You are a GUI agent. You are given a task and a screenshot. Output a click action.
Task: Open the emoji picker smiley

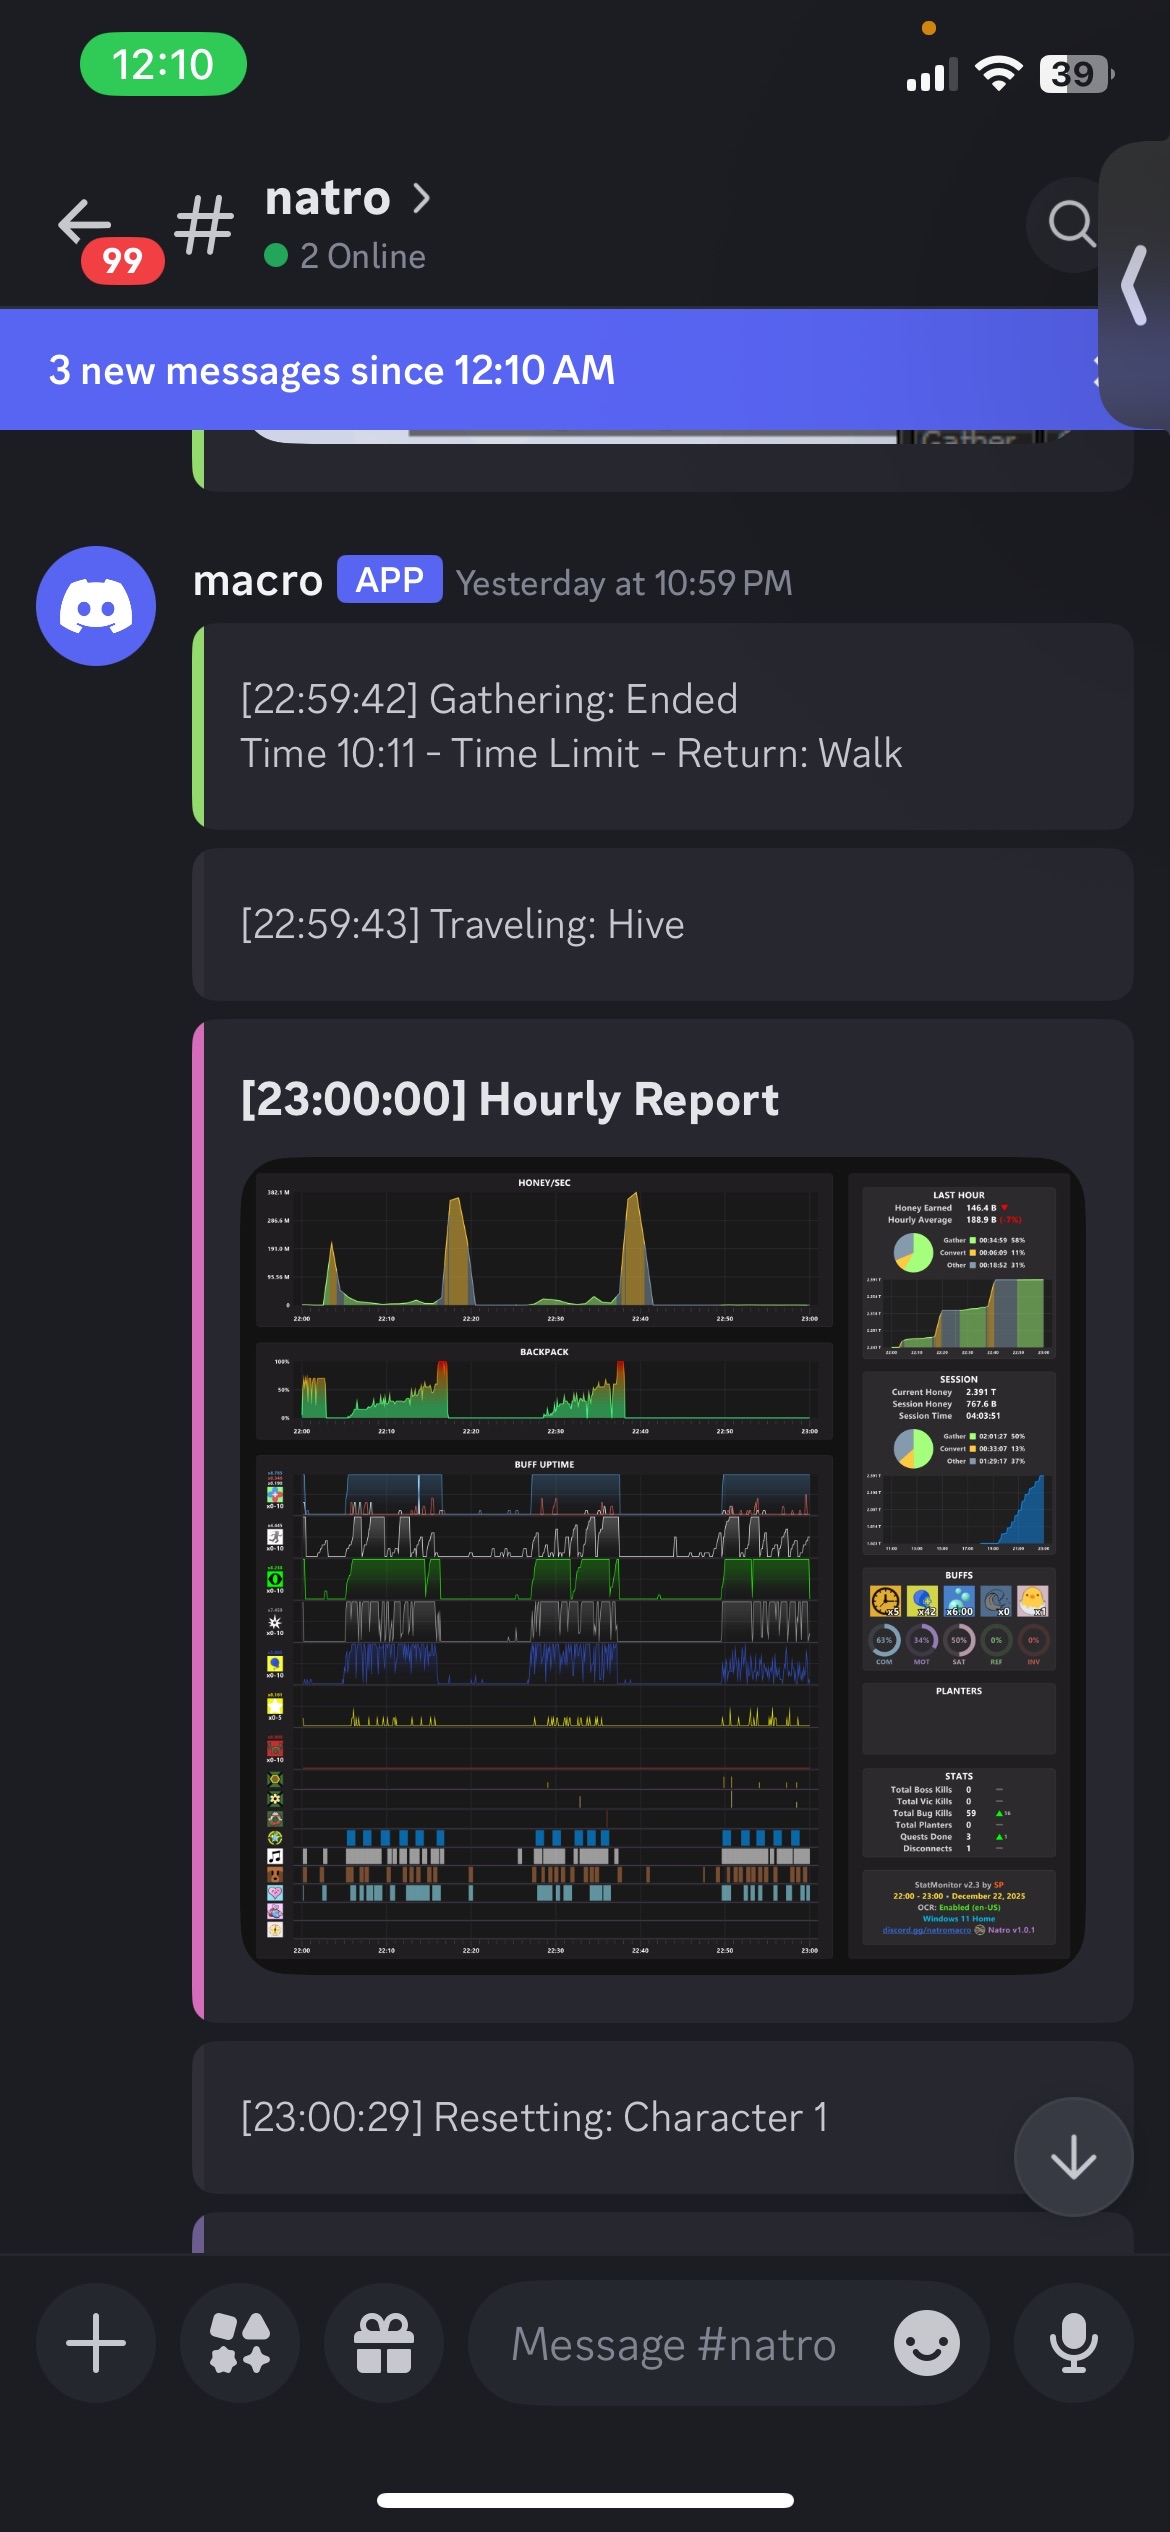(927, 2343)
